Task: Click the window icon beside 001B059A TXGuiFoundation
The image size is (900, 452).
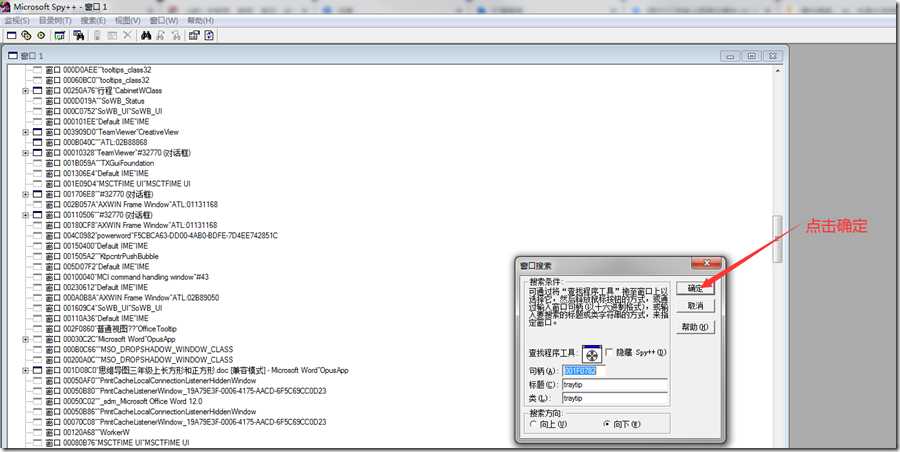Action: pyautogui.click(x=37, y=163)
